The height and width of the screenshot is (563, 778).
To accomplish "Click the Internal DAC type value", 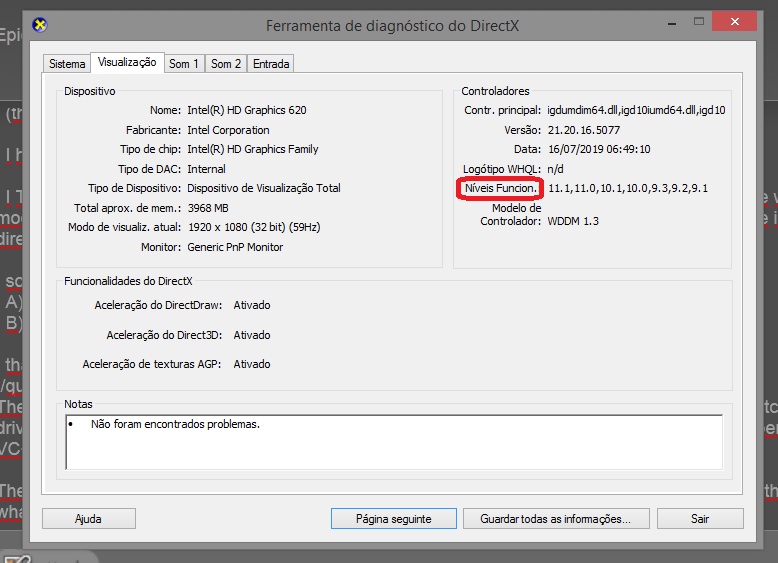I will [206, 169].
